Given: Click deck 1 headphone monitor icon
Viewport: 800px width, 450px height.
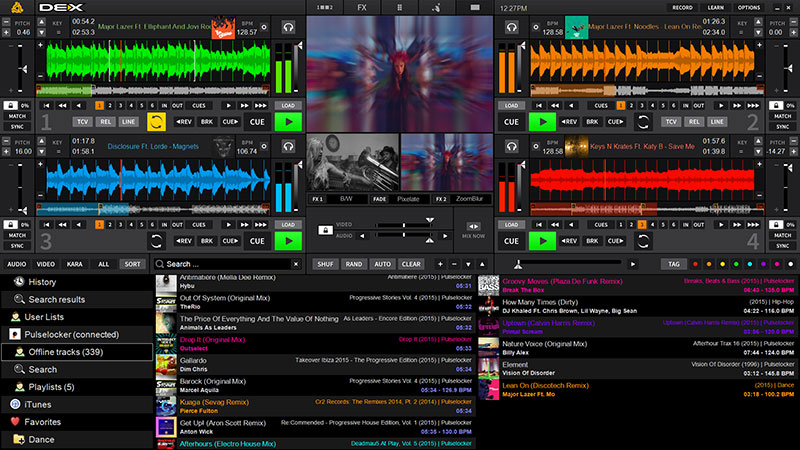Looking at the screenshot, I should (x=289, y=28).
